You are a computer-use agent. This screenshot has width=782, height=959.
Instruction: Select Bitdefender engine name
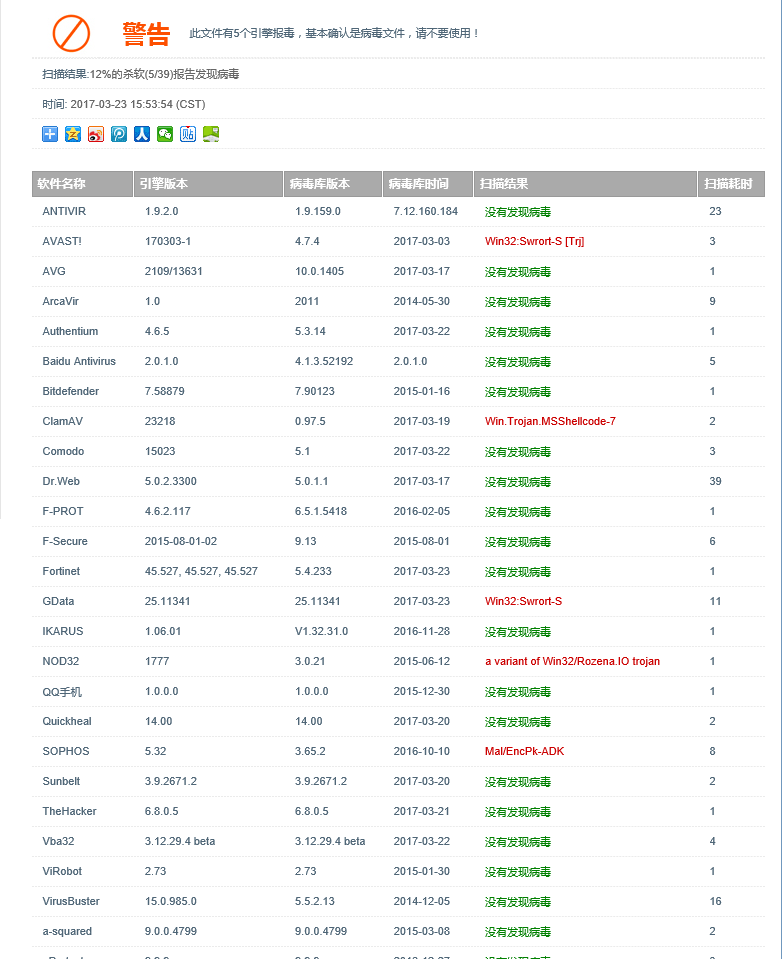click(70, 391)
